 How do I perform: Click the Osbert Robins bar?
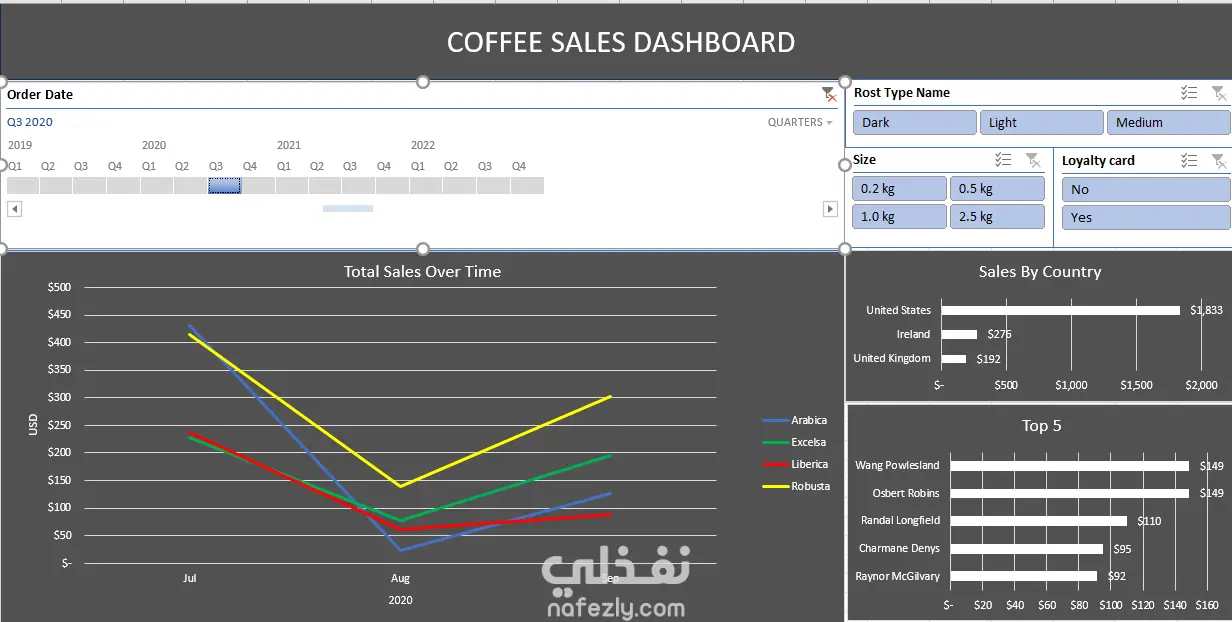point(1070,493)
